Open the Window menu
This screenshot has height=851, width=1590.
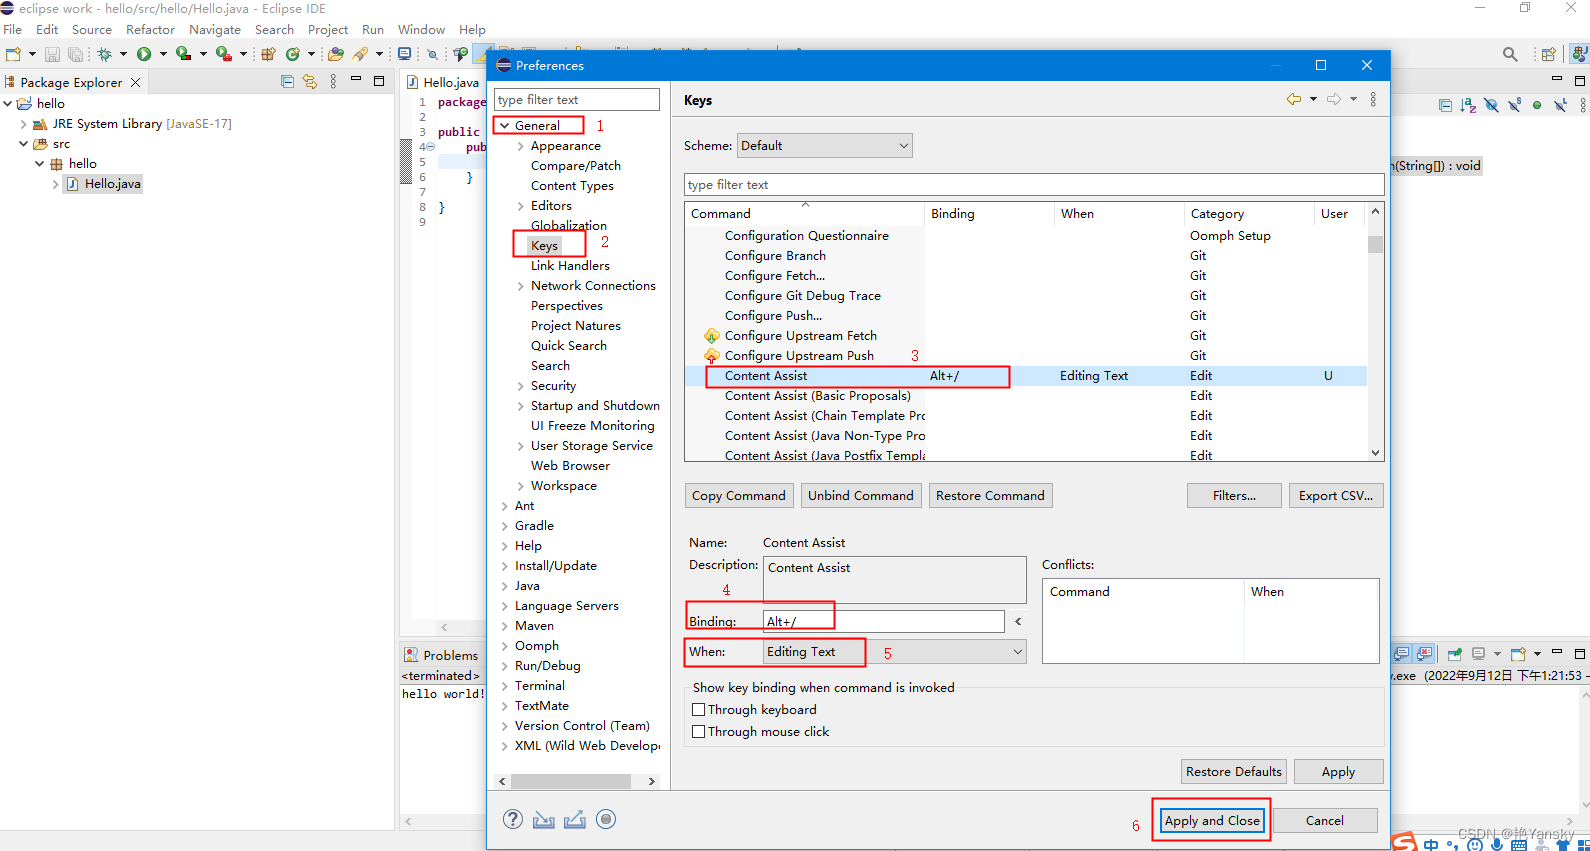[x=421, y=29]
